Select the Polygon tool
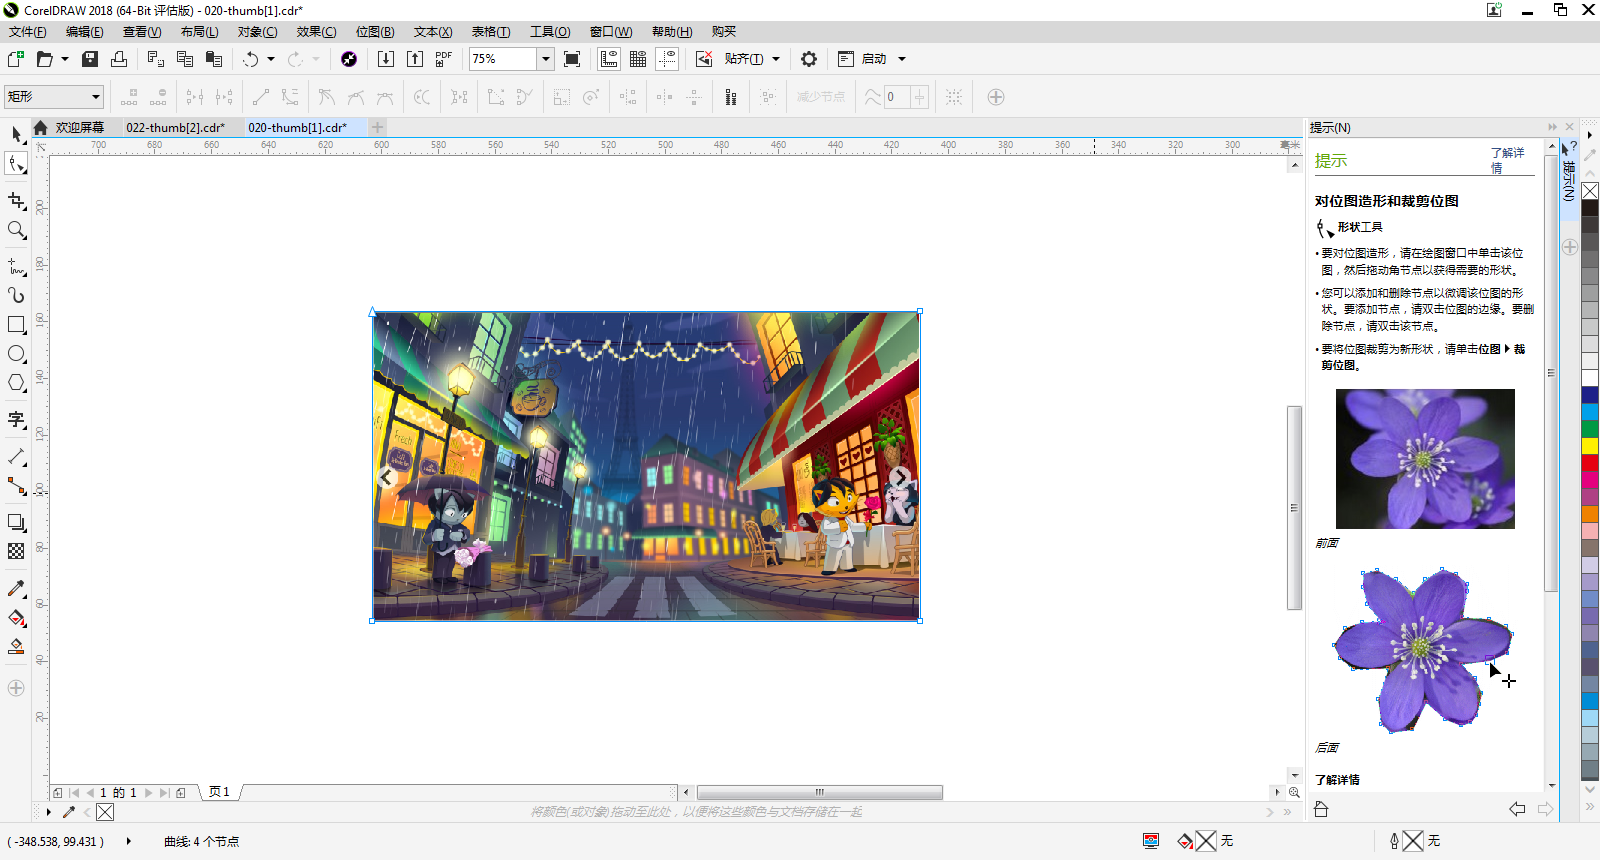Image resolution: width=1600 pixels, height=860 pixels. [16, 383]
